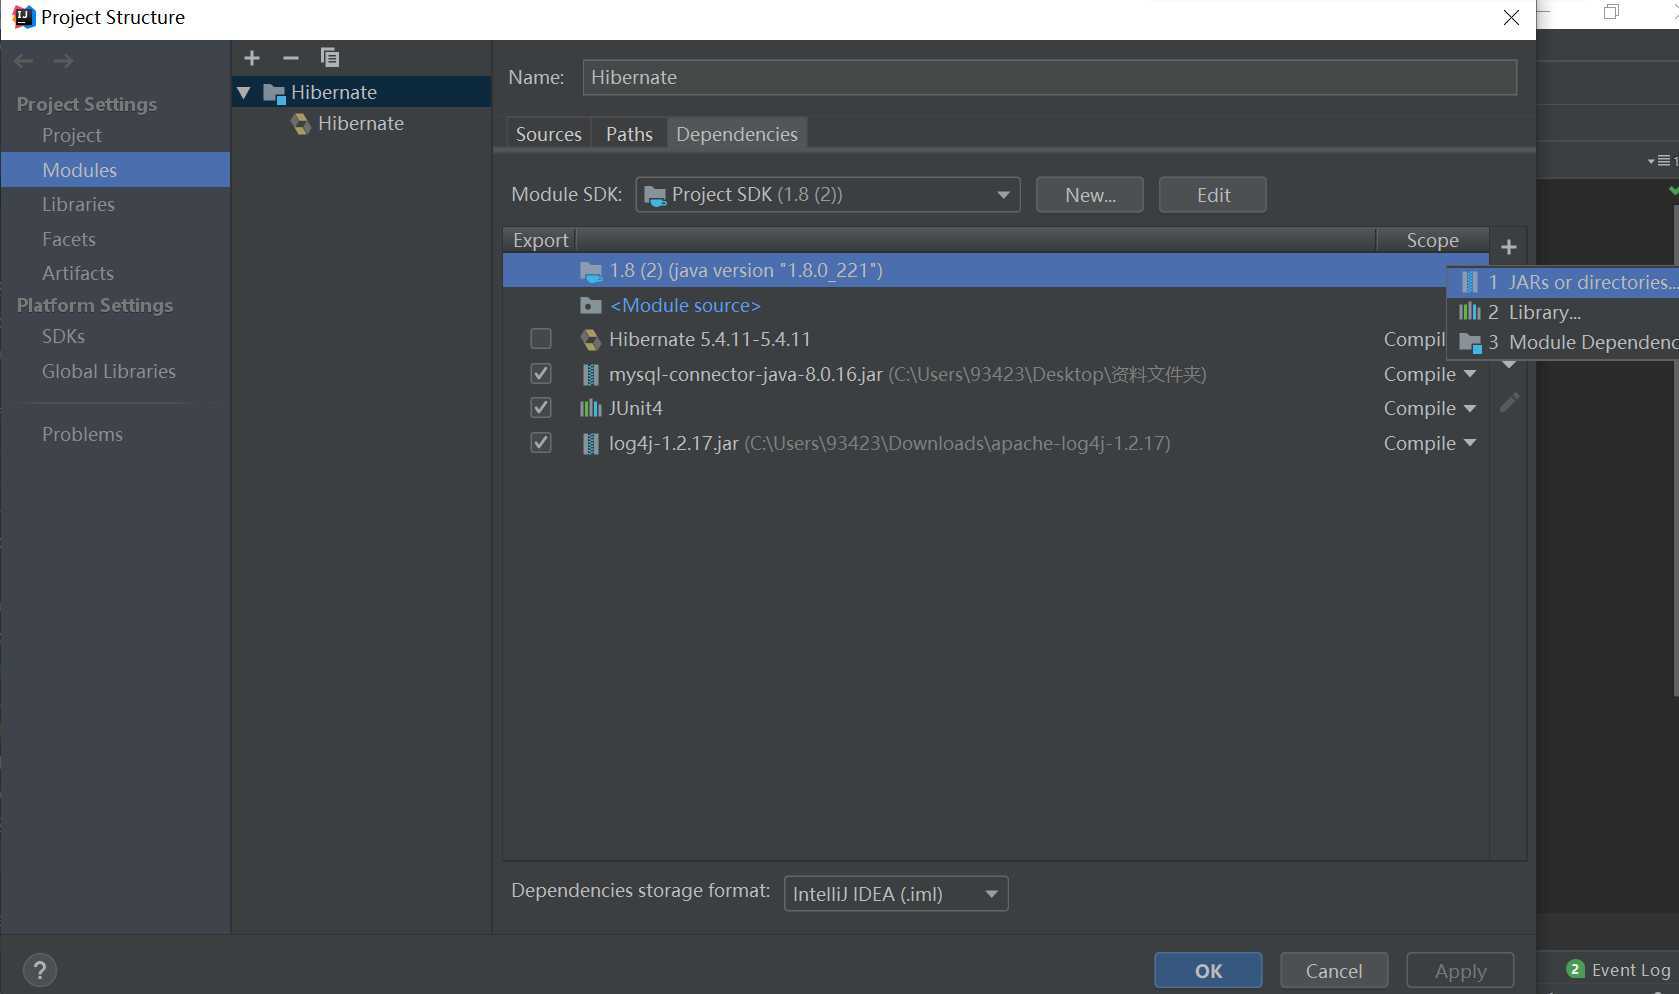The width and height of the screenshot is (1679, 994).
Task: Open Problems section in sidebar
Action: click(82, 434)
